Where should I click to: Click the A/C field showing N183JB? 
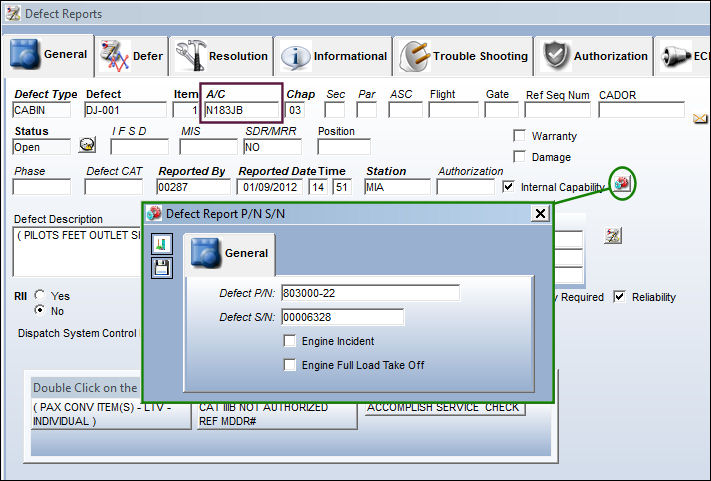point(242,110)
